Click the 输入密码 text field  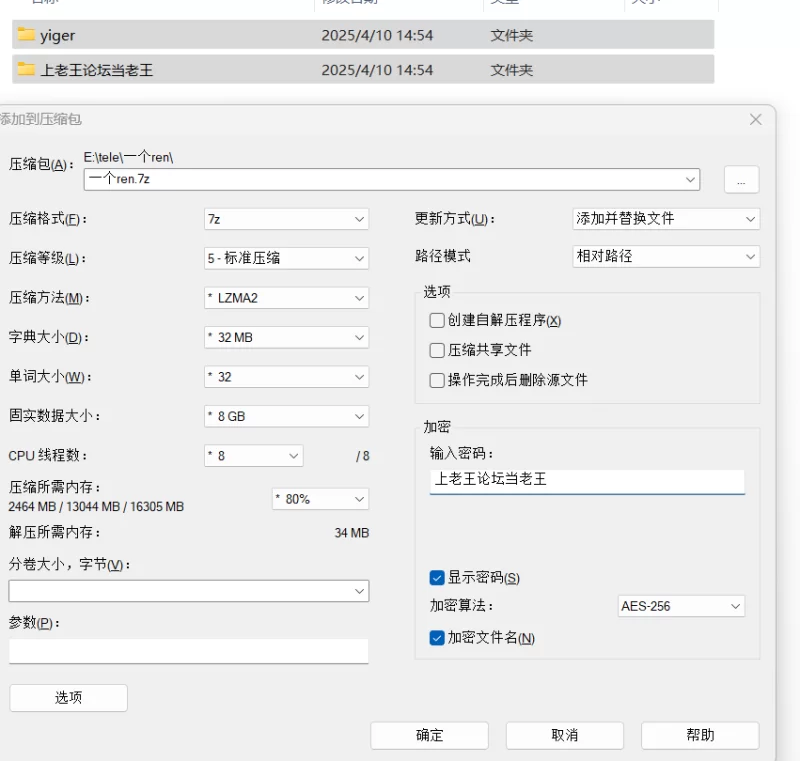[x=587, y=480]
